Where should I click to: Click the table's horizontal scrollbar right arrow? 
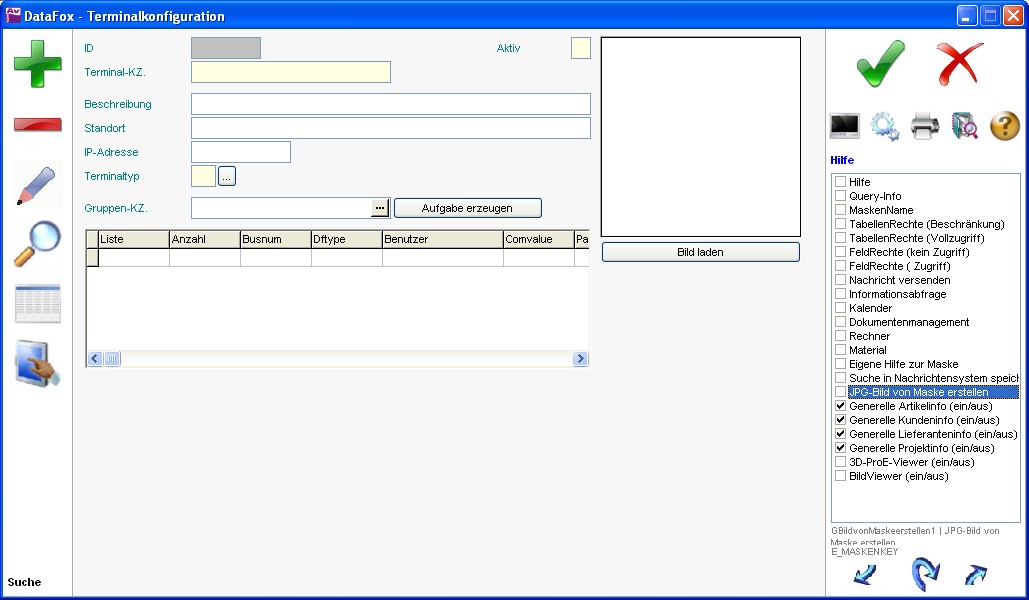click(580, 359)
